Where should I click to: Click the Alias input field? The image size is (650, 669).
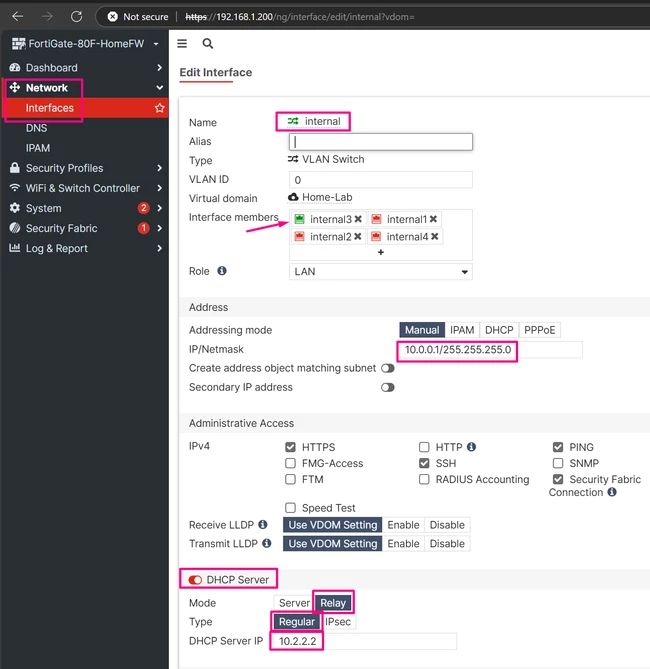pyautogui.click(x=381, y=142)
